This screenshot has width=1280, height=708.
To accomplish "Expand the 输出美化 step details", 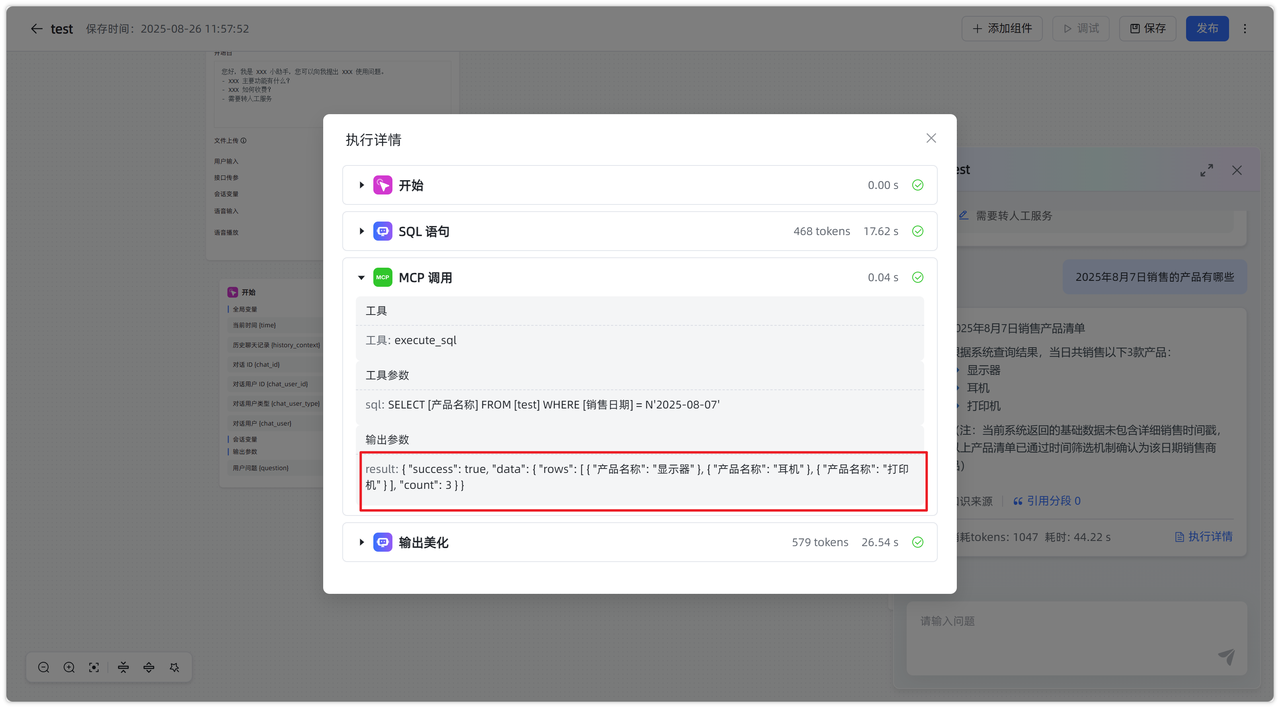I will 362,542.
